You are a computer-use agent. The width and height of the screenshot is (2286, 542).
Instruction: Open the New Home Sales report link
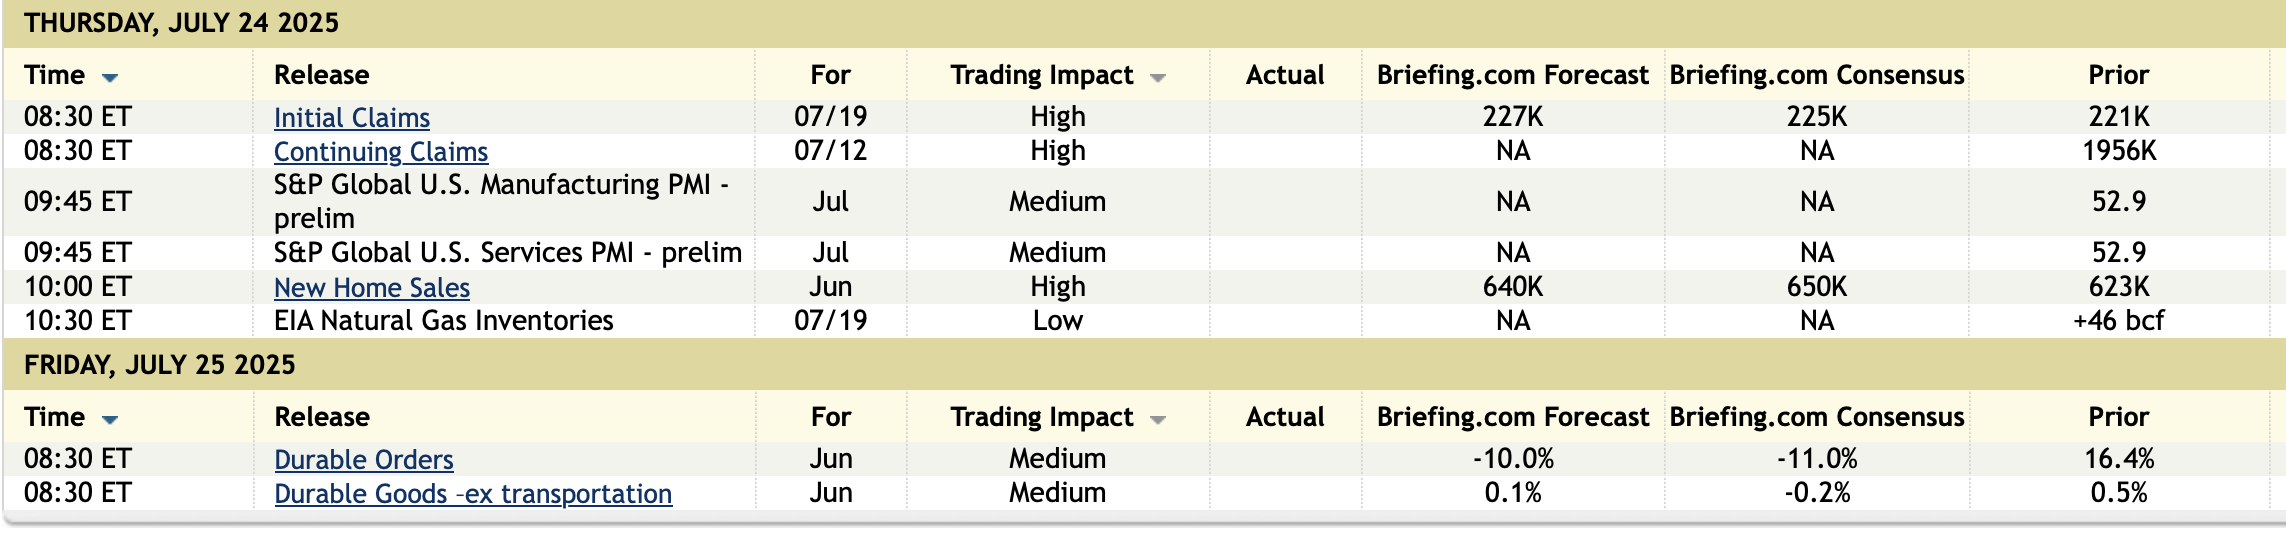click(372, 288)
